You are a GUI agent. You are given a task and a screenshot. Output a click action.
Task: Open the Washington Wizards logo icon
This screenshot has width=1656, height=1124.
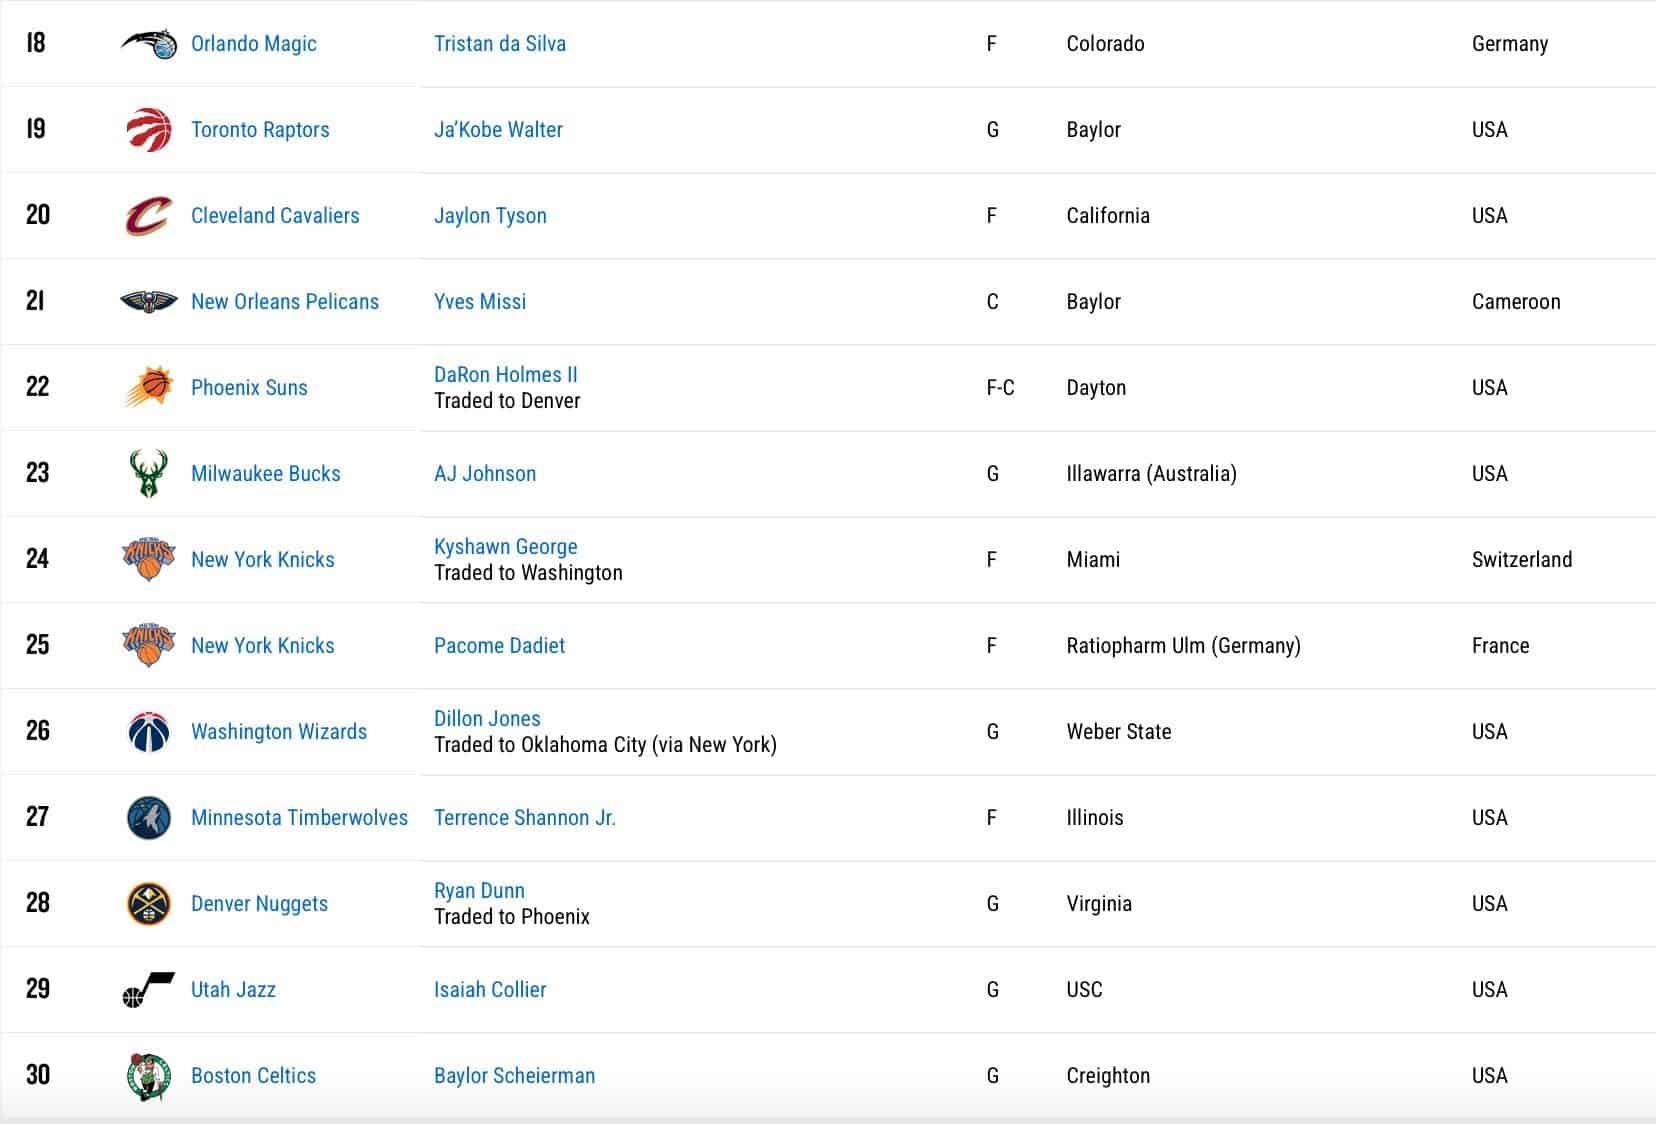tap(148, 732)
